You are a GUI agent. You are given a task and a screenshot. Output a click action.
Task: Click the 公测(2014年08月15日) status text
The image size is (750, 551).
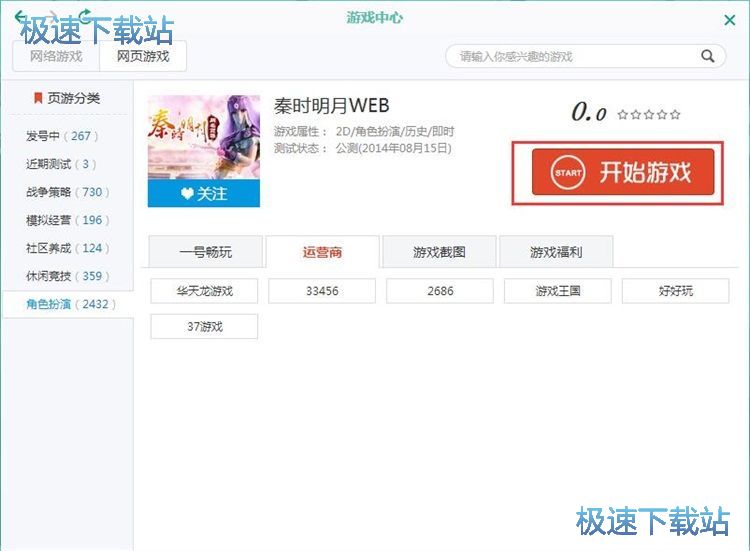pyautogui.click(x=394, y=148)
